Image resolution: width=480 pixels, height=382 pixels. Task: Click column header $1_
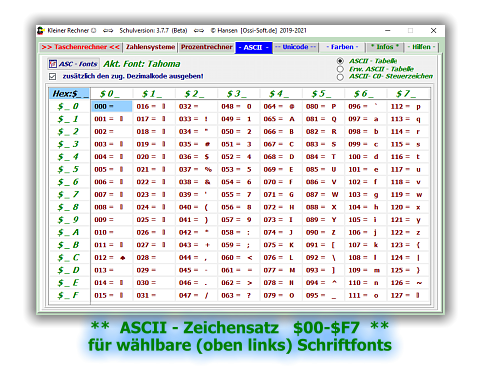pos(154,94)
